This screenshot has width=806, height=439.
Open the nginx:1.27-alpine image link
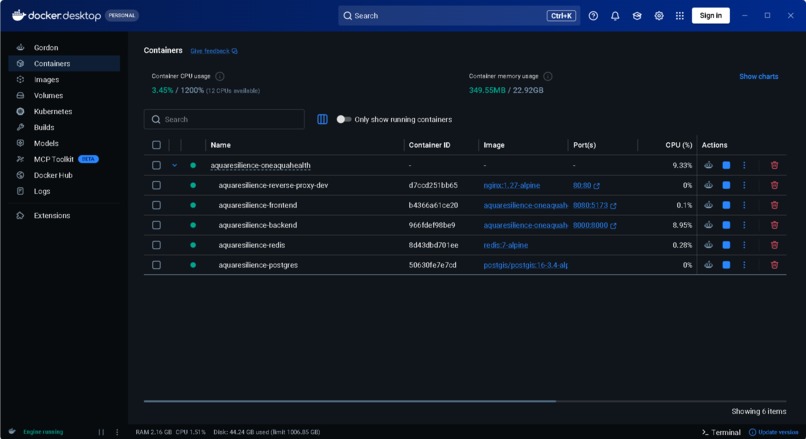[x=511, y=186]
